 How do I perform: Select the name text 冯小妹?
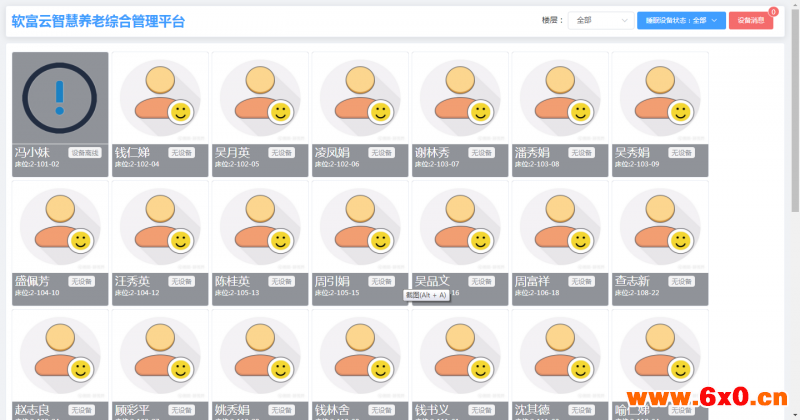coord(32,152)
